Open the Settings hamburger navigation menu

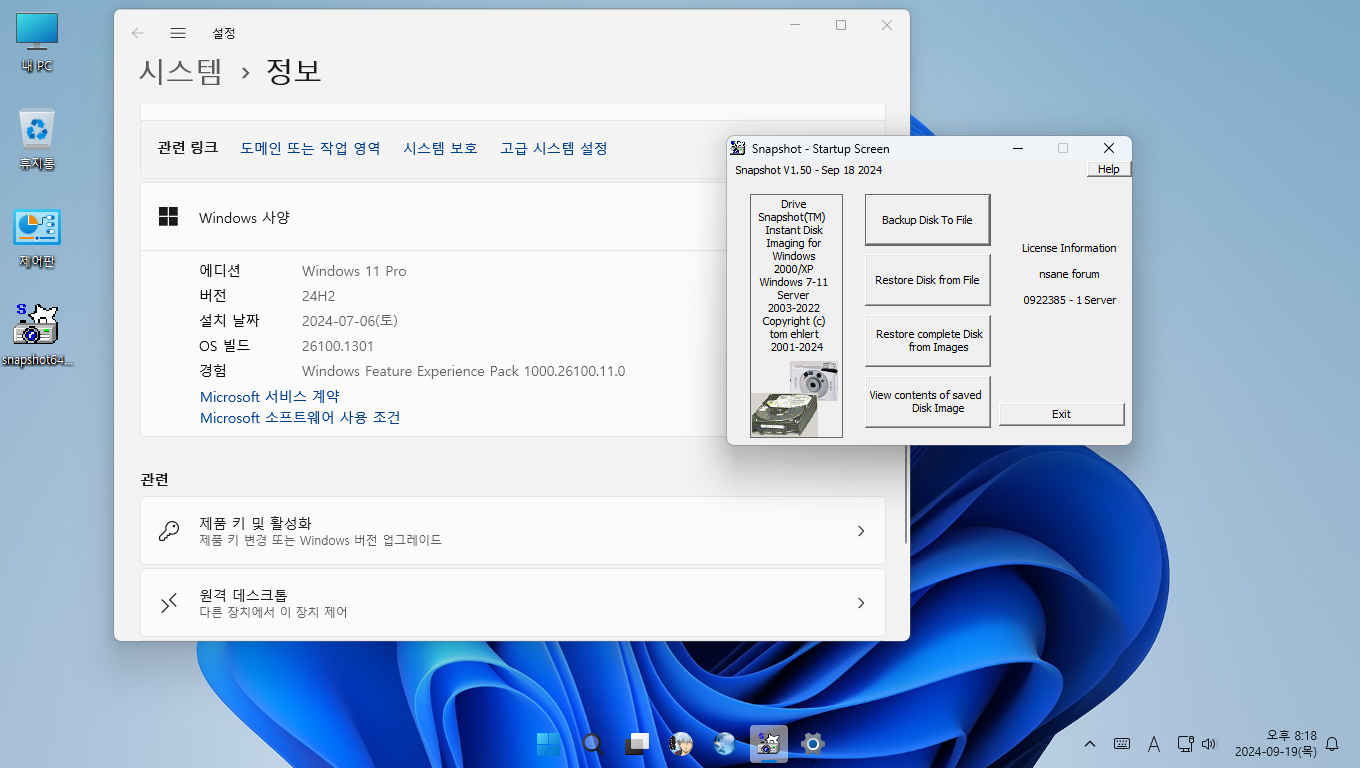pyautogui.click(x=178, y=33)
